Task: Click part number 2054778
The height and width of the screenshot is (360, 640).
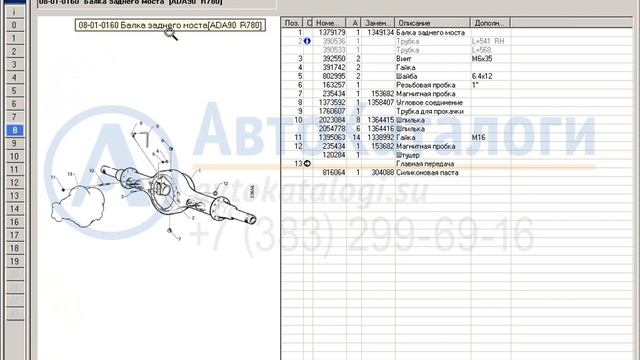Action: click(332, 129)
